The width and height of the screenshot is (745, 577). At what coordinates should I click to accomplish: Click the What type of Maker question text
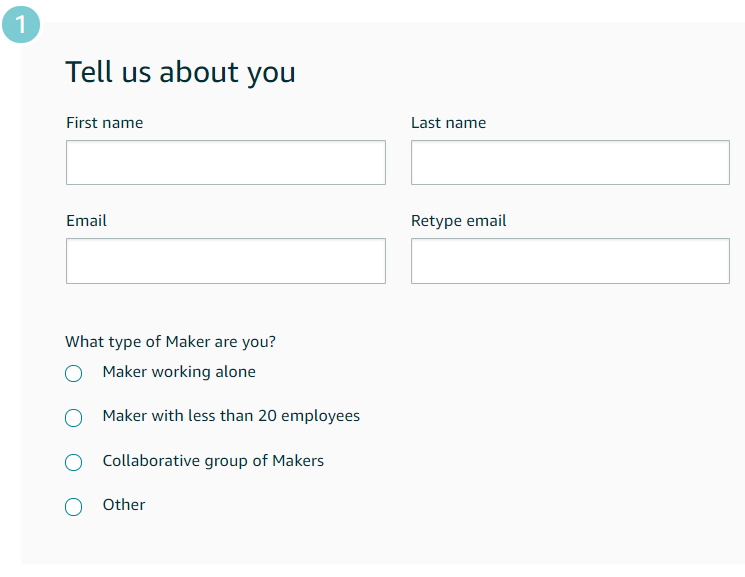pyautogui.click(x=170, y=342)
